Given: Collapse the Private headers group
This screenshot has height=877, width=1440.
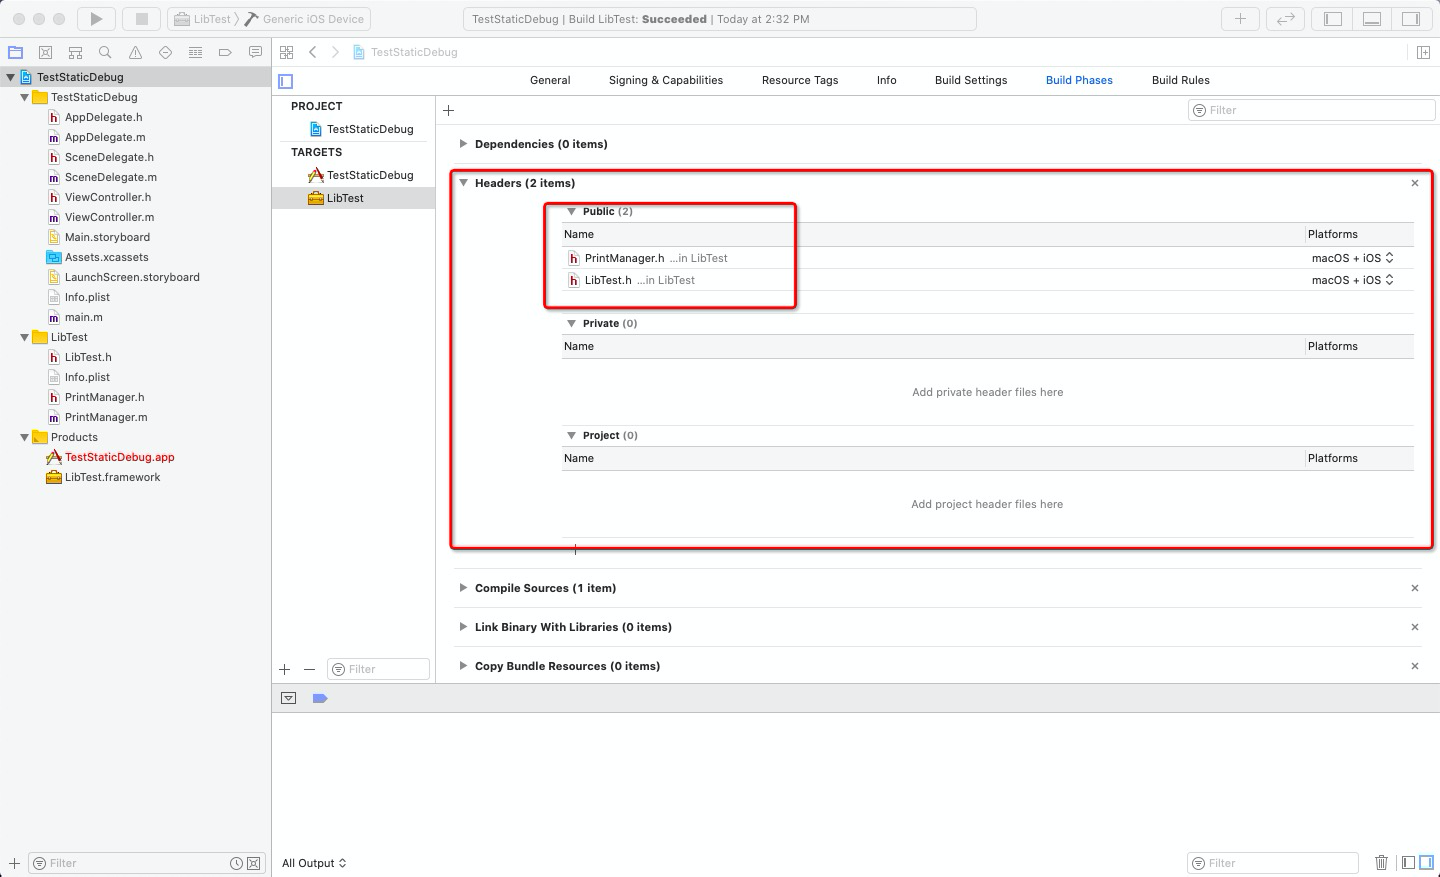Looking at the screenshot, I should pos(571,323).
